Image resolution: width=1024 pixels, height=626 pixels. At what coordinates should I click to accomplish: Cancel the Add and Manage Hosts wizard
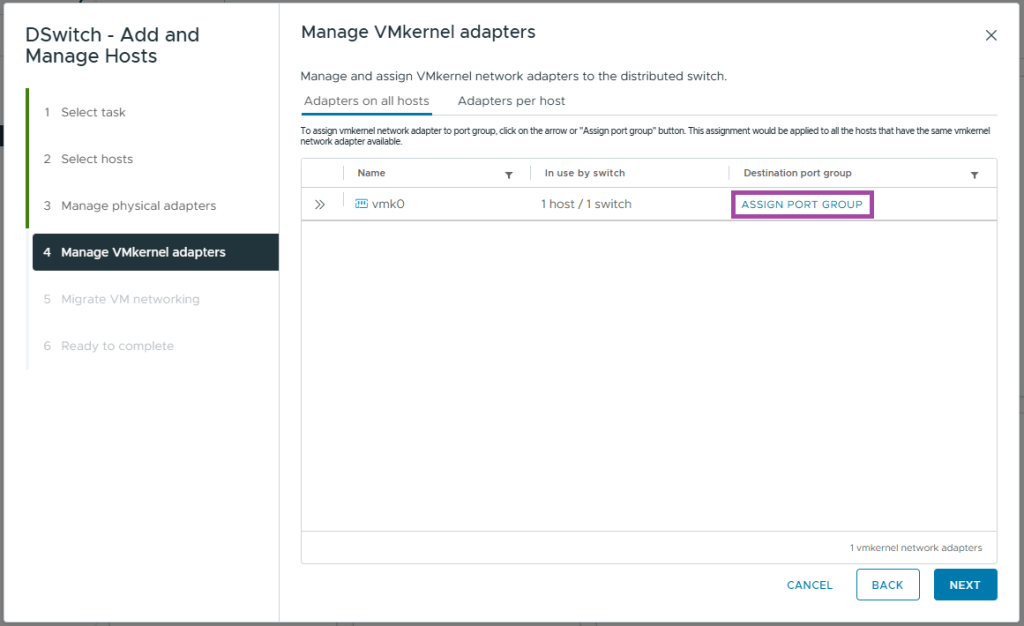[809, 585]
